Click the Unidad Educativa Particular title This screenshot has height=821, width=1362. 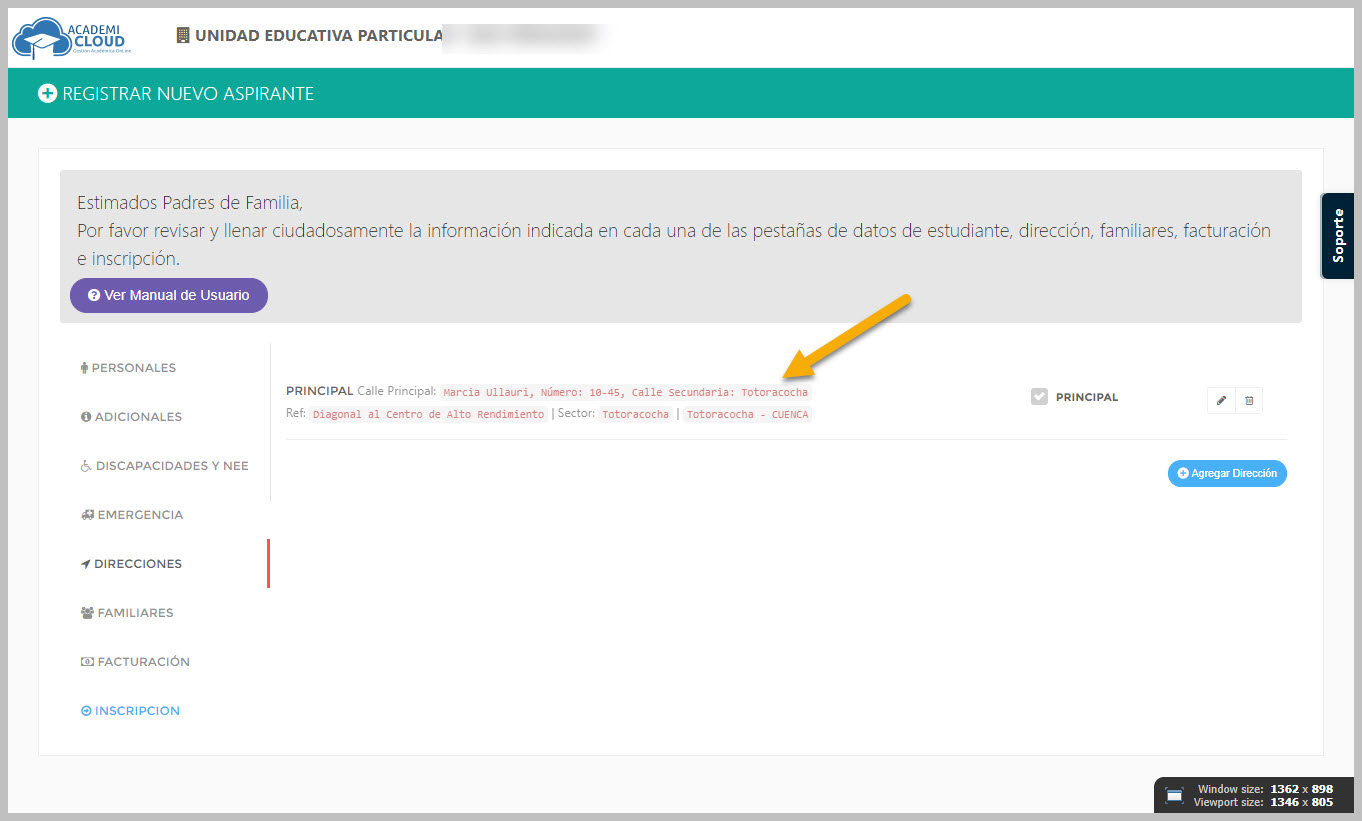tap(319, 35)
